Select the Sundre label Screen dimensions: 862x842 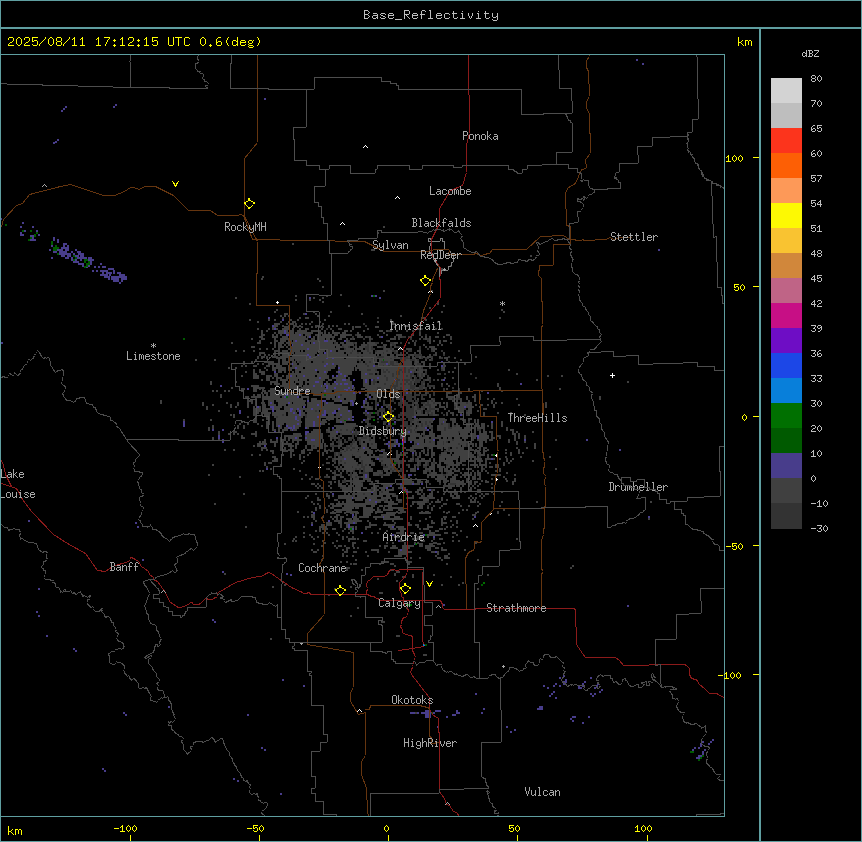point(292,391)
